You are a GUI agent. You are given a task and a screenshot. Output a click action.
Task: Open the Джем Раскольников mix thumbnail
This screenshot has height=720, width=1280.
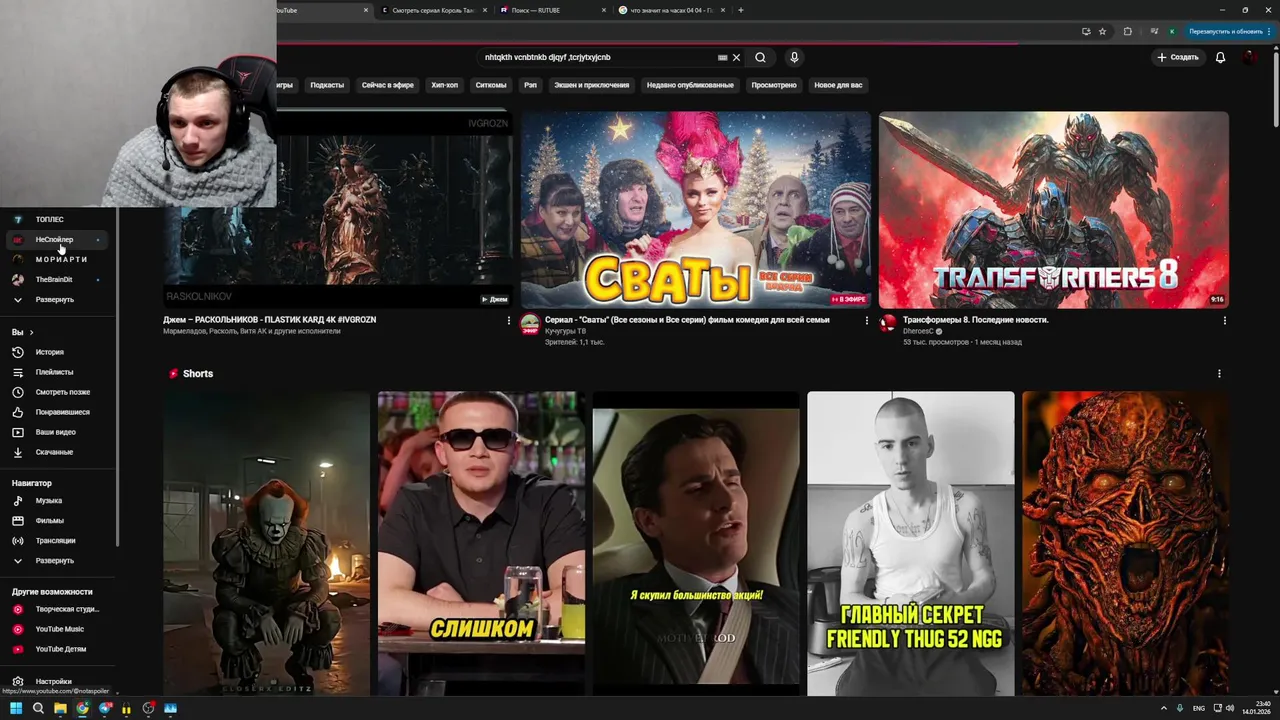[338, 210]
